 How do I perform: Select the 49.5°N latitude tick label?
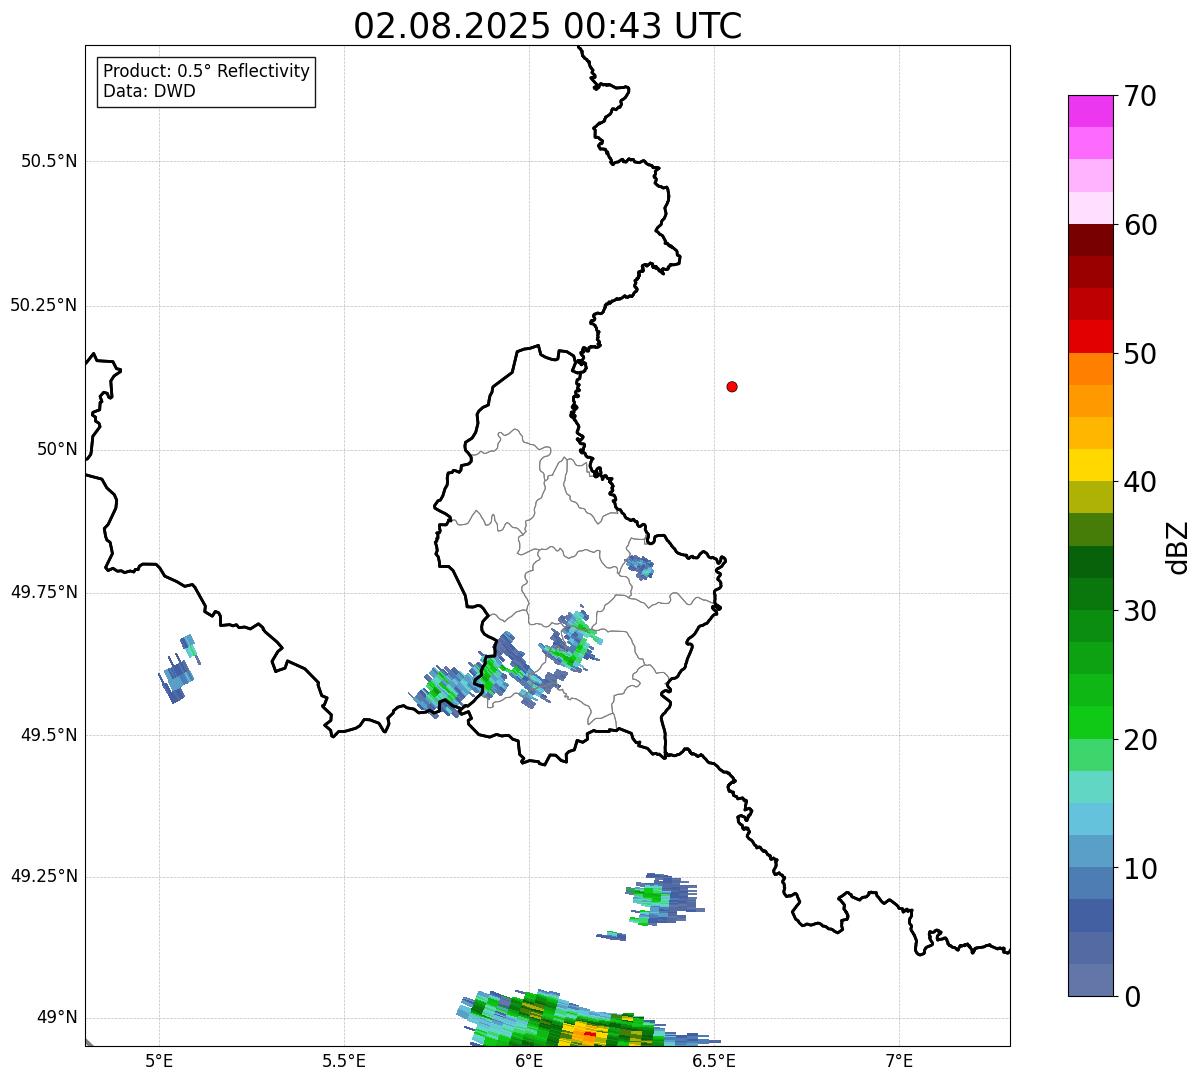click(x=48, y=735)
